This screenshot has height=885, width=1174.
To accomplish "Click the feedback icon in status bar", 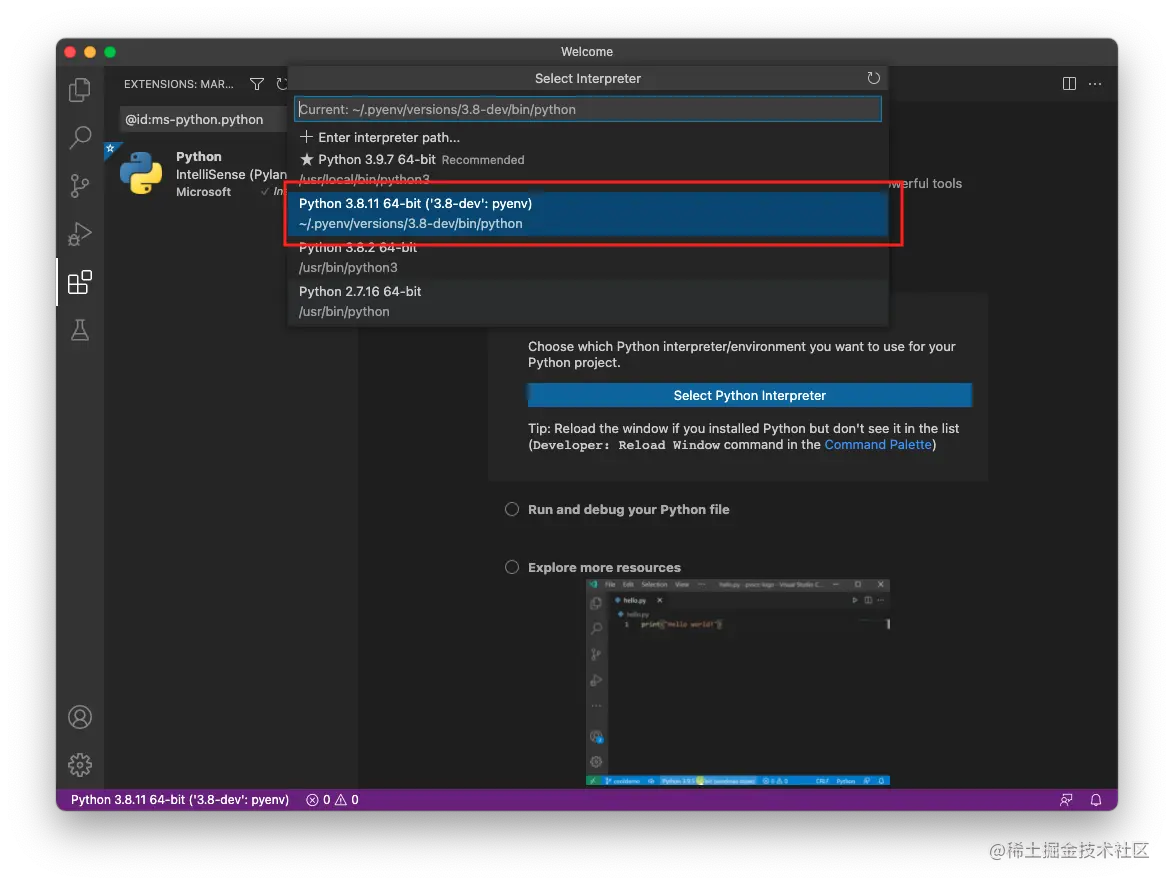I will 1066,800.
